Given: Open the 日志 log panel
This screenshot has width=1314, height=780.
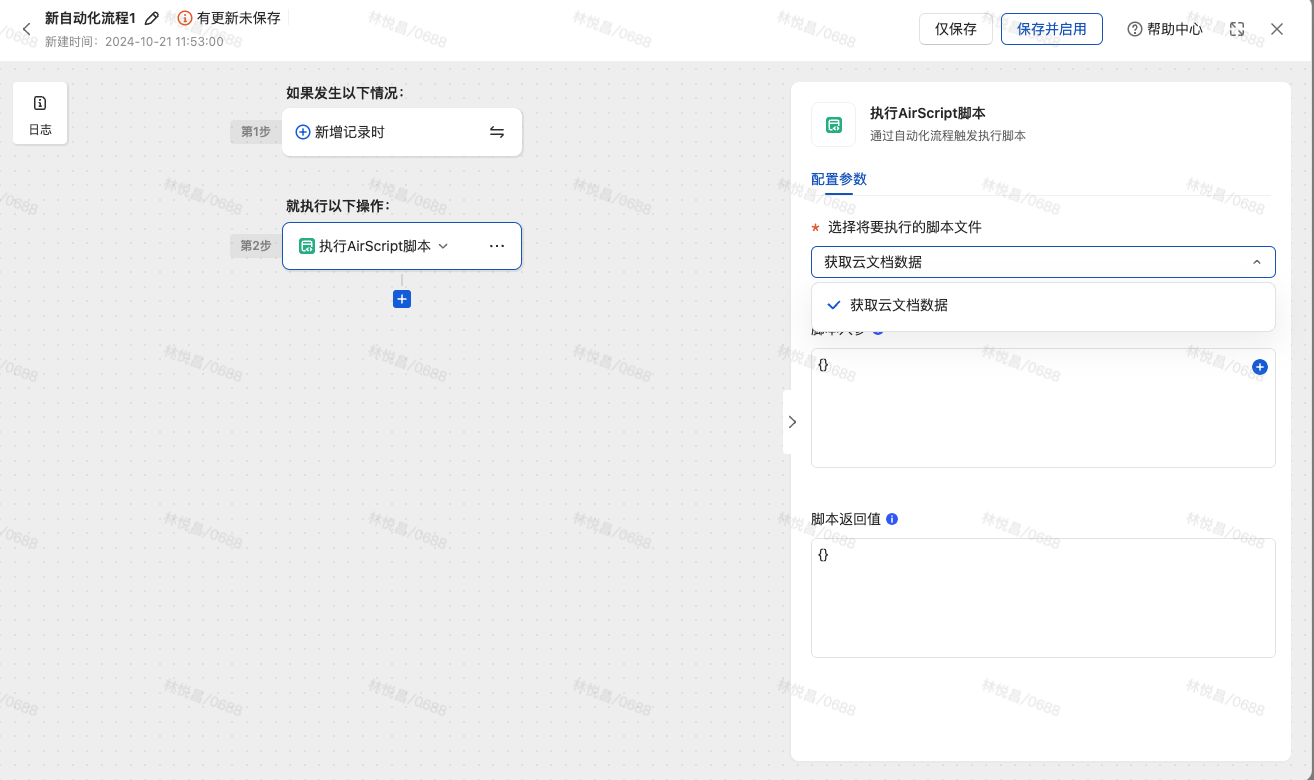Looking at the screenshot, I should click(x=40, y=114).
